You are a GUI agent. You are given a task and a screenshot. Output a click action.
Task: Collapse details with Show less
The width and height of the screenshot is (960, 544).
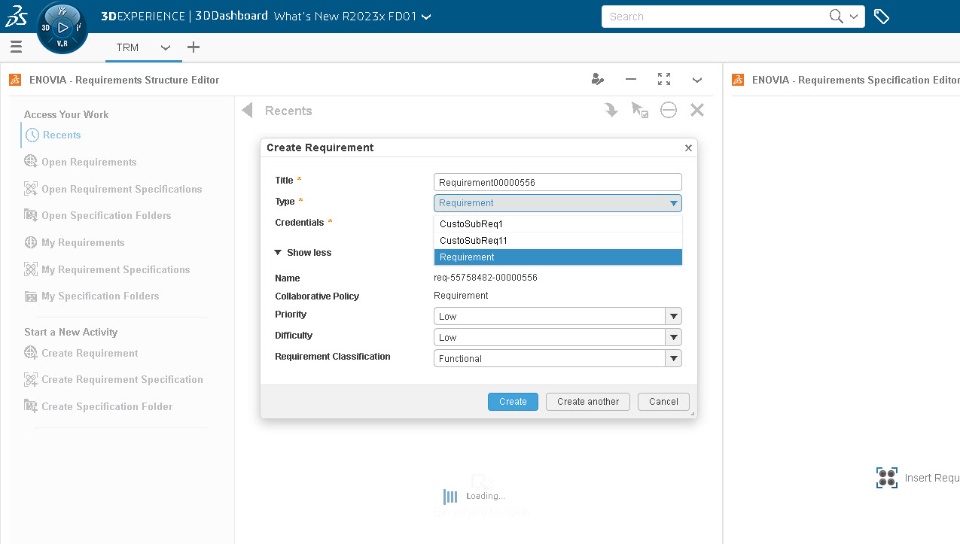(x=303, y=252)
